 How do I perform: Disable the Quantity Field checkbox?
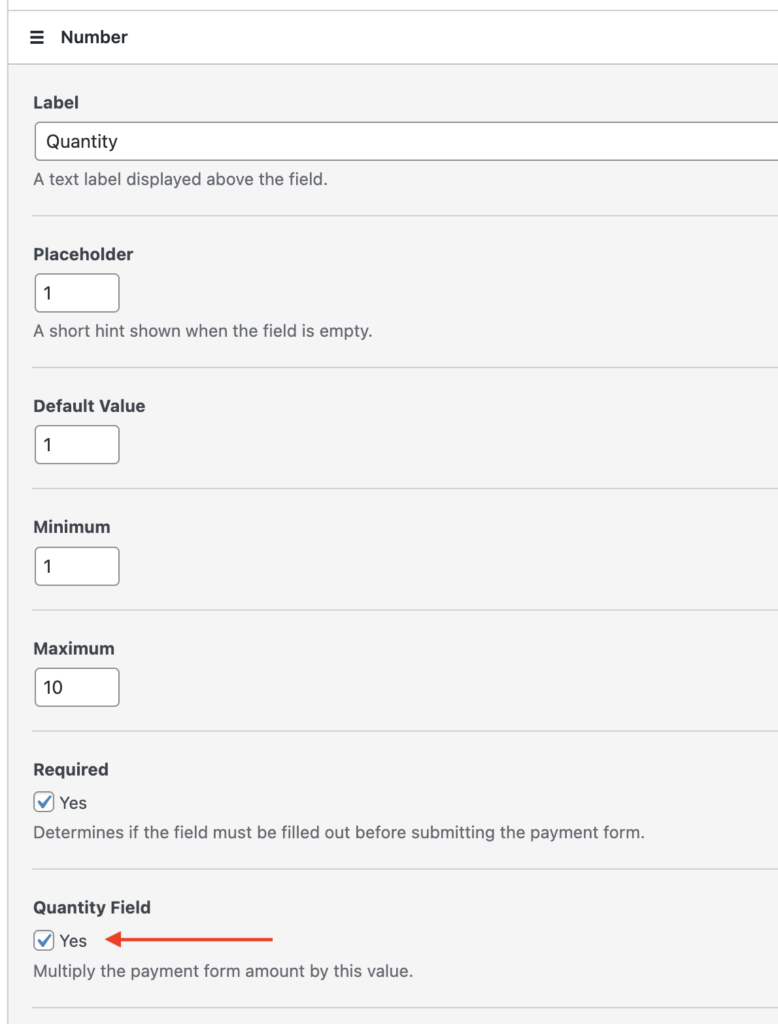tap(44, 940)
